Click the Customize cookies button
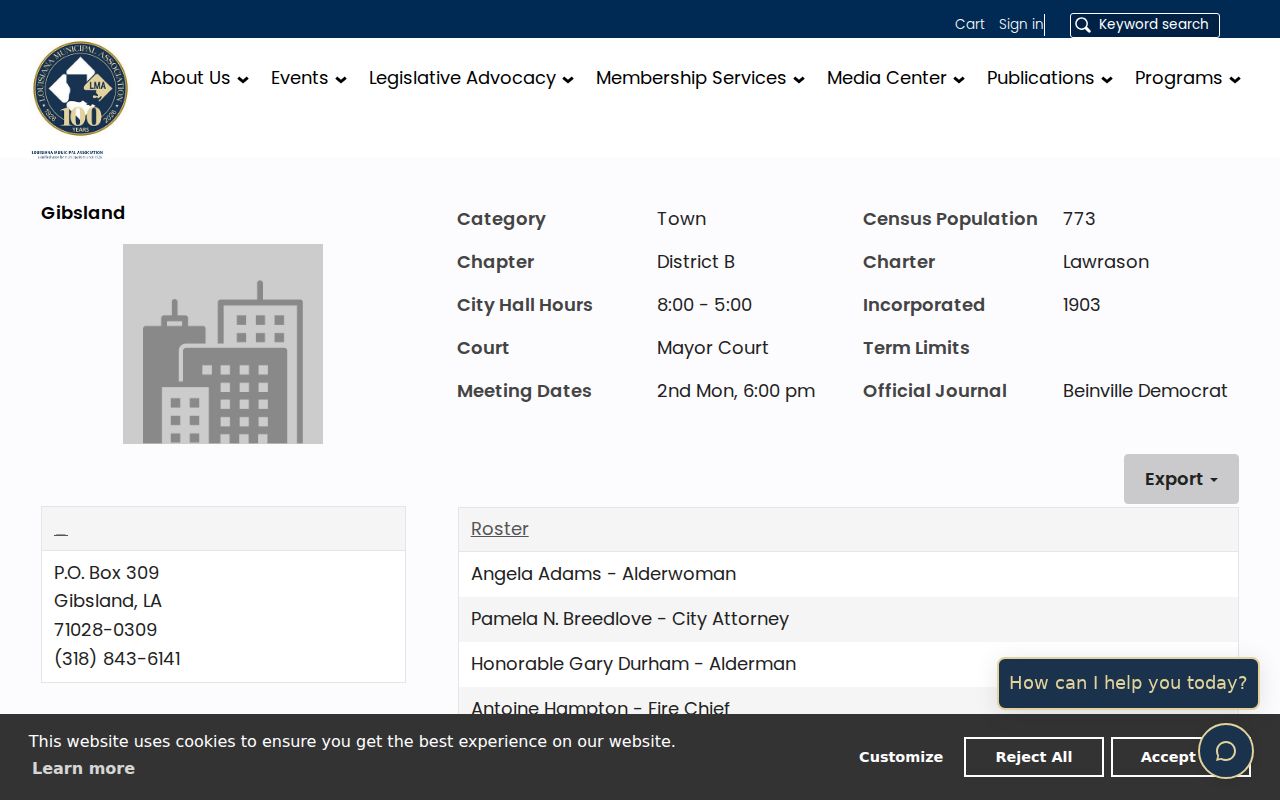Viewport: 1280px width, 800px height. tap(901, 757)
